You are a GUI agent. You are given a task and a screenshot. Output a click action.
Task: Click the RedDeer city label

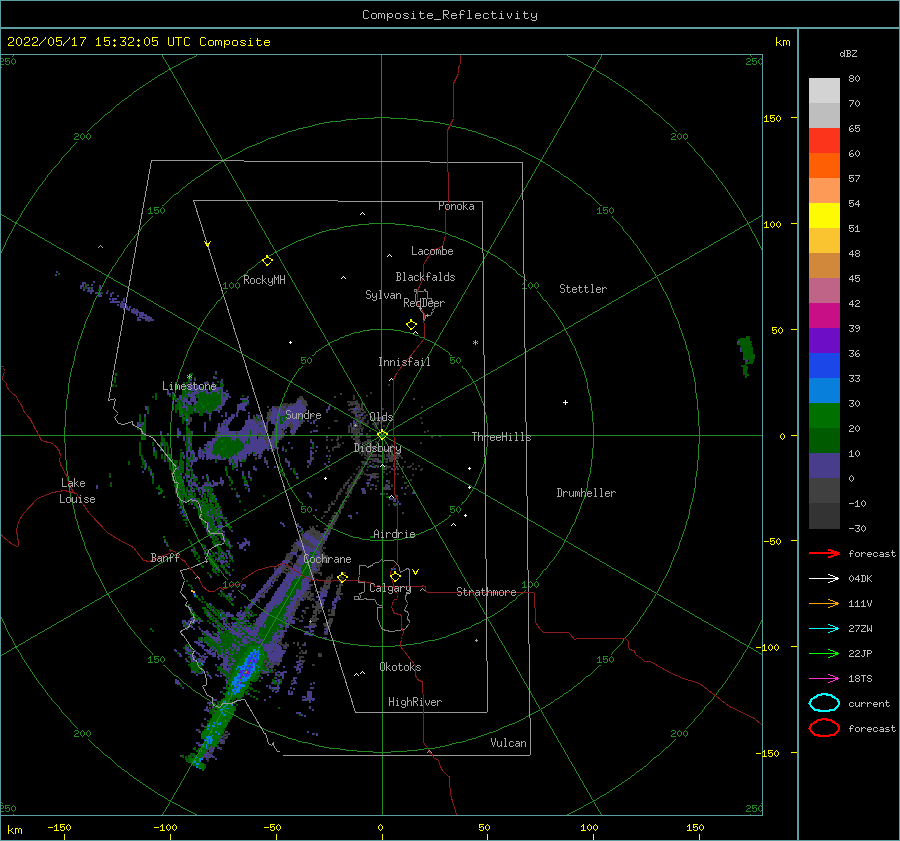(x=424, y=303)
